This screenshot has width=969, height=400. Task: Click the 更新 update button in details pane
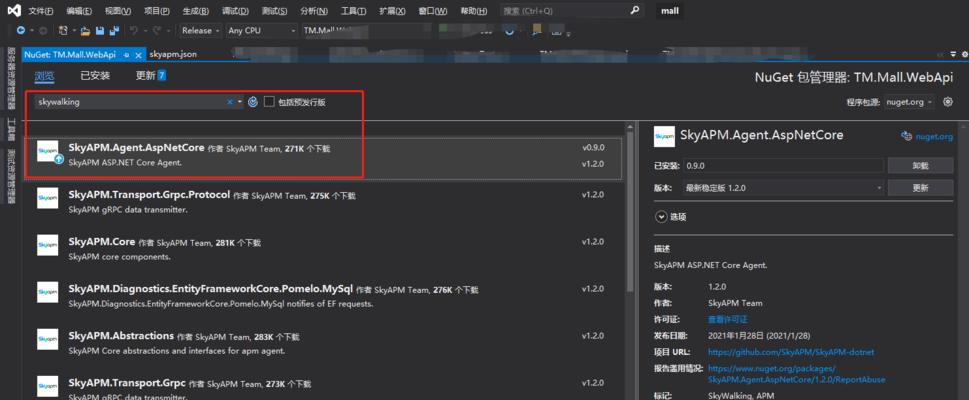920,188
